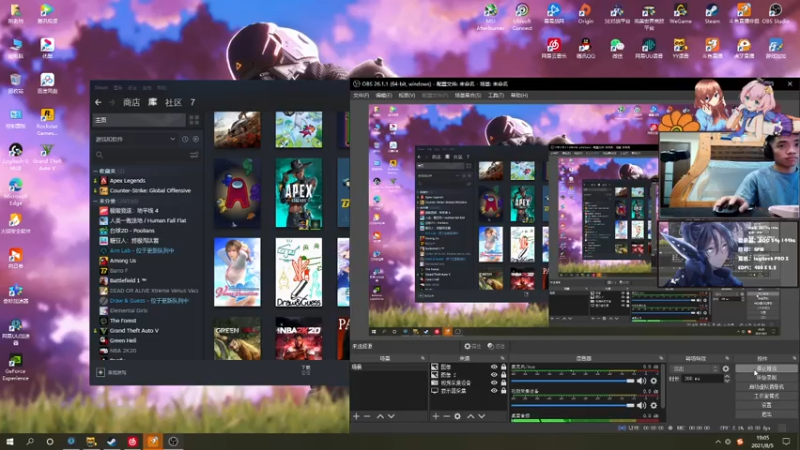
Task: Undock the Sources panel using its header icon
Action: click(x=503, y=359)
